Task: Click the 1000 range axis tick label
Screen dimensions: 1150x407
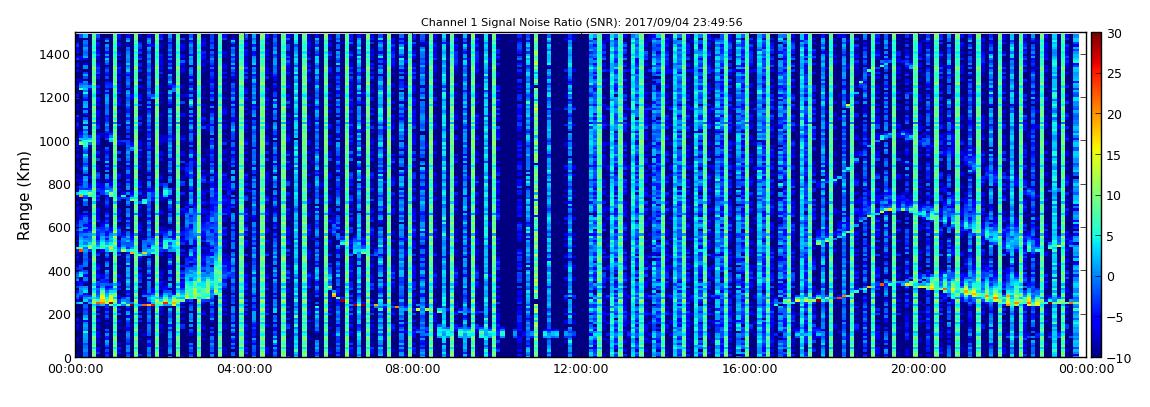Action: point(56,141)
